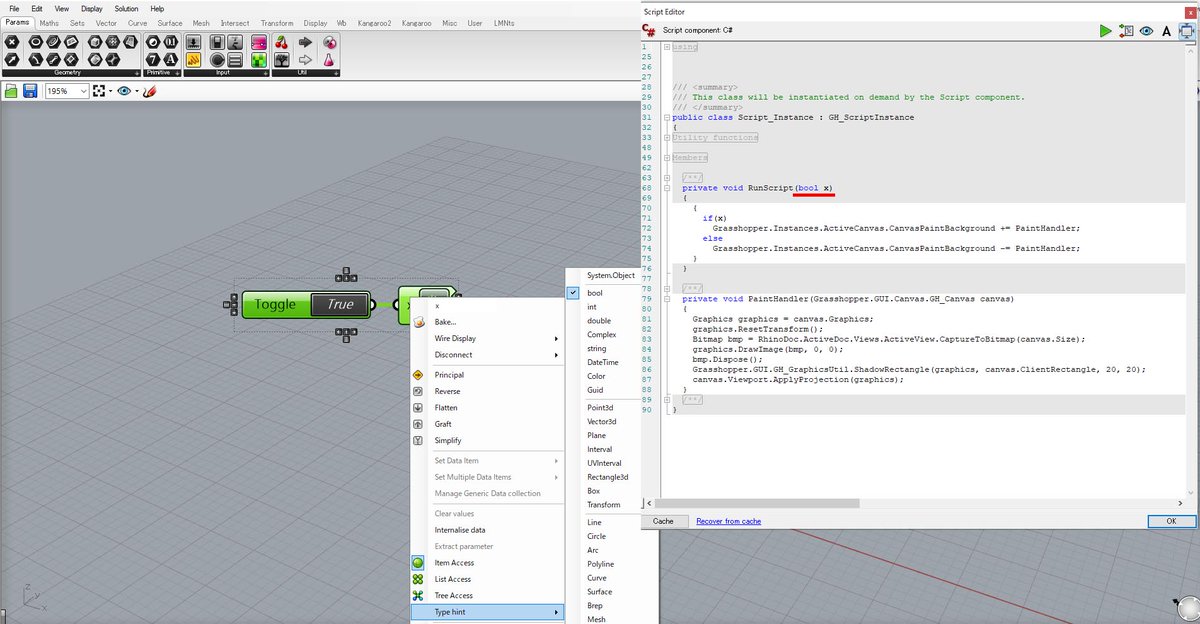The image size is (1200, 624).
Task: Click the OK button in Script Editor
Action: pos(1171,521)
